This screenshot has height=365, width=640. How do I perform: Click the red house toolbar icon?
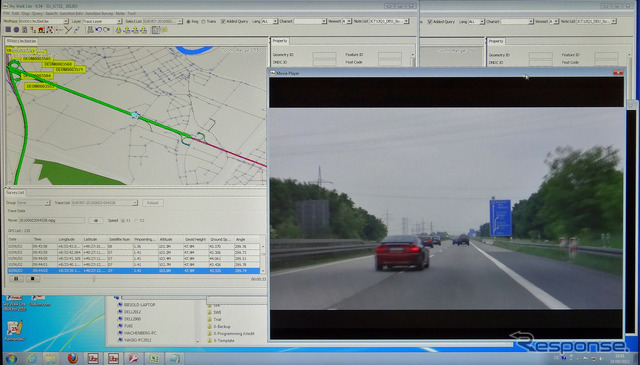41,30
